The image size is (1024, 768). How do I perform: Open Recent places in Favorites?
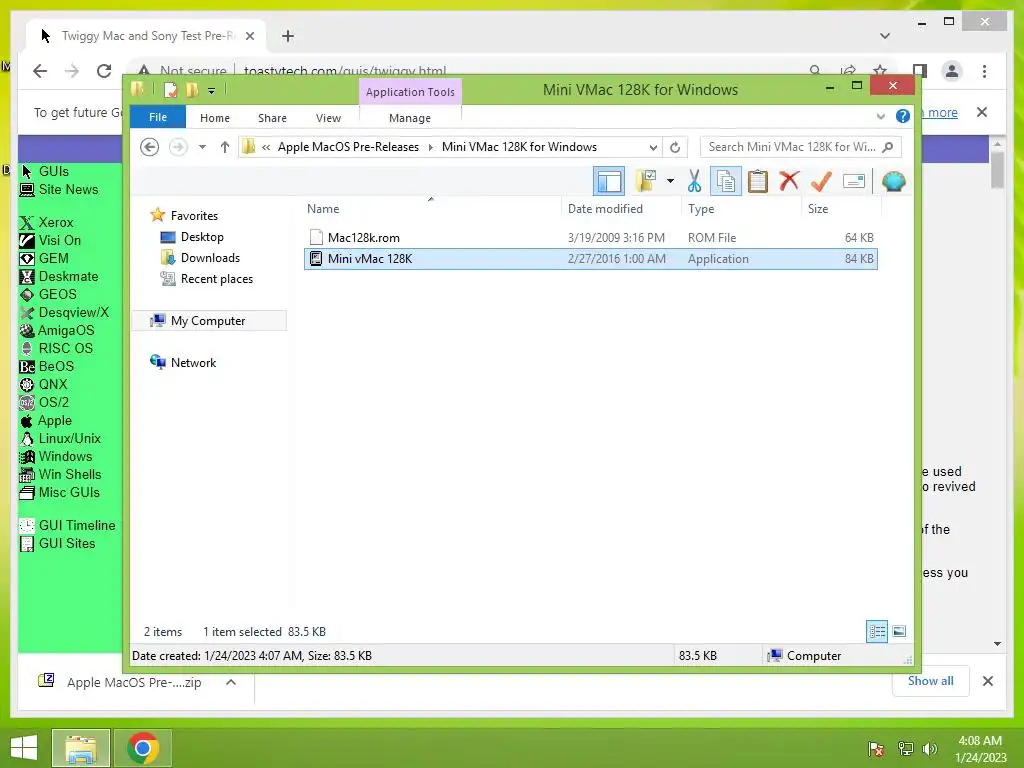[216, 279]
